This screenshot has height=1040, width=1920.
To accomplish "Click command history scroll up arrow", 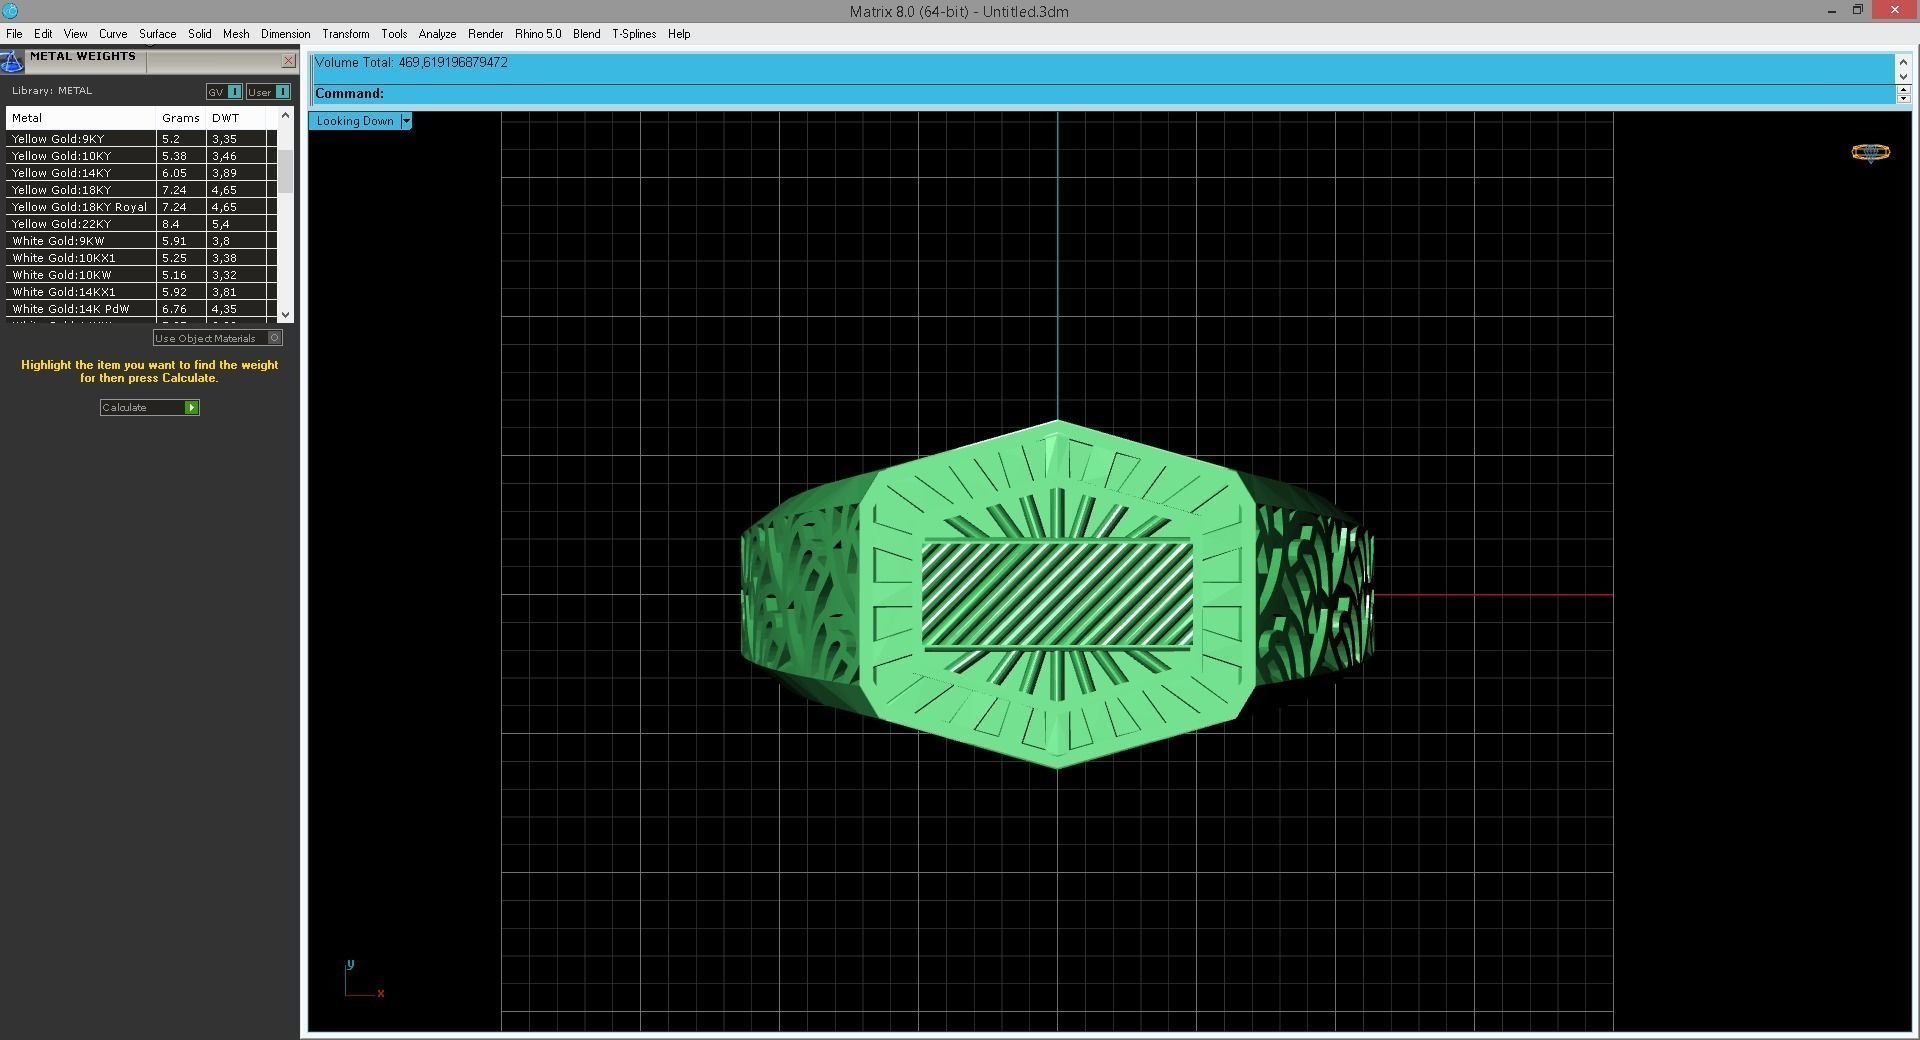I will tap(1903, 62).
